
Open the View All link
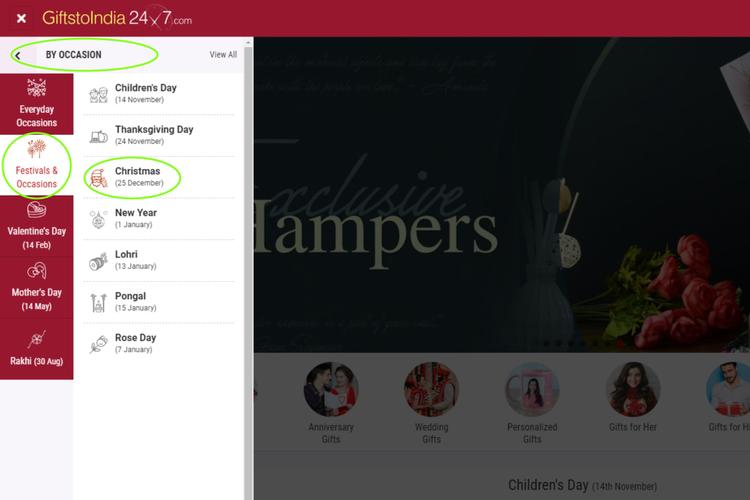click(223, 55)
